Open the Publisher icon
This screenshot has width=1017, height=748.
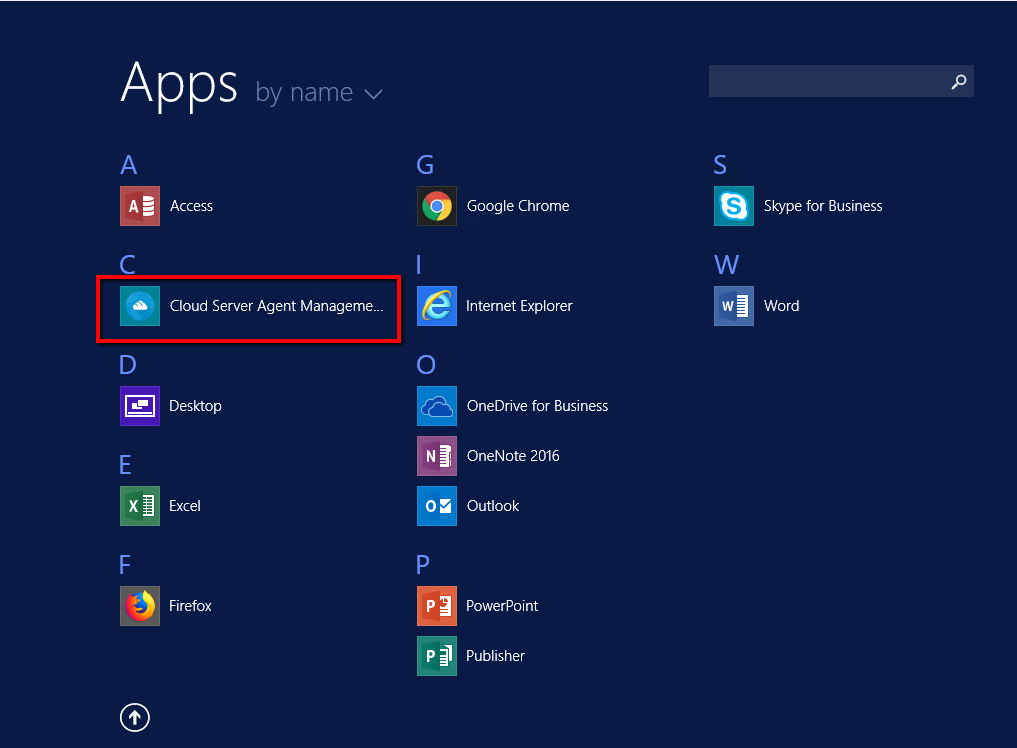437,655
